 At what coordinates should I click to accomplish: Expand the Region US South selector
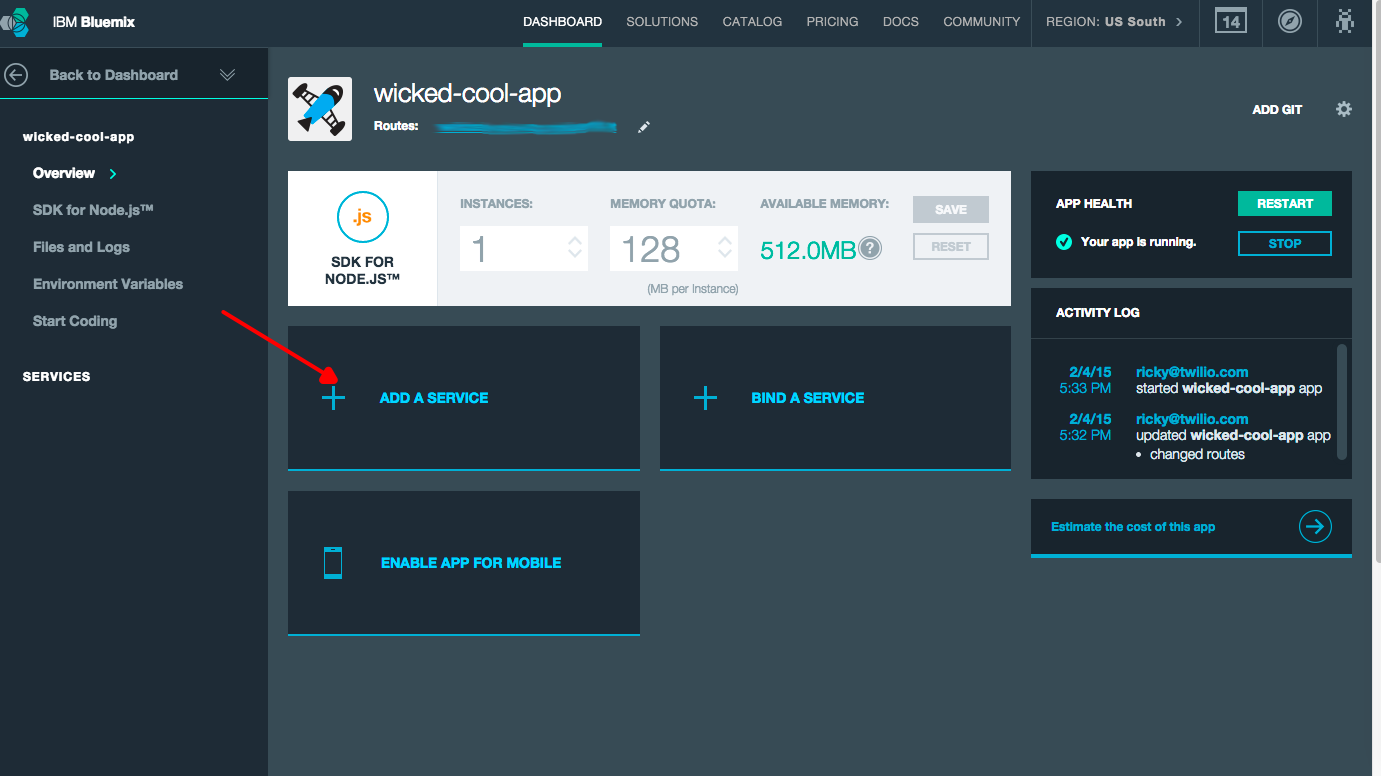[x=1114, y=21]
